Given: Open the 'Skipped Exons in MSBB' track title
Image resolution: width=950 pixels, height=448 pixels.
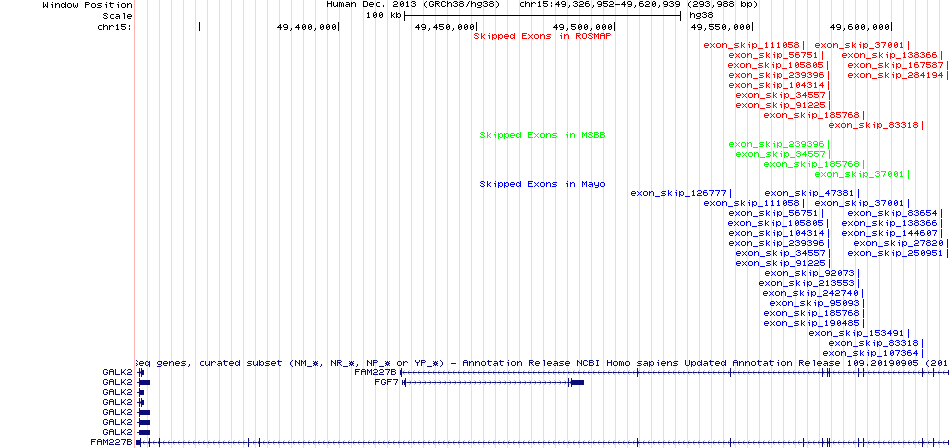Looking at the screenshot, I should tap(529, 134).
